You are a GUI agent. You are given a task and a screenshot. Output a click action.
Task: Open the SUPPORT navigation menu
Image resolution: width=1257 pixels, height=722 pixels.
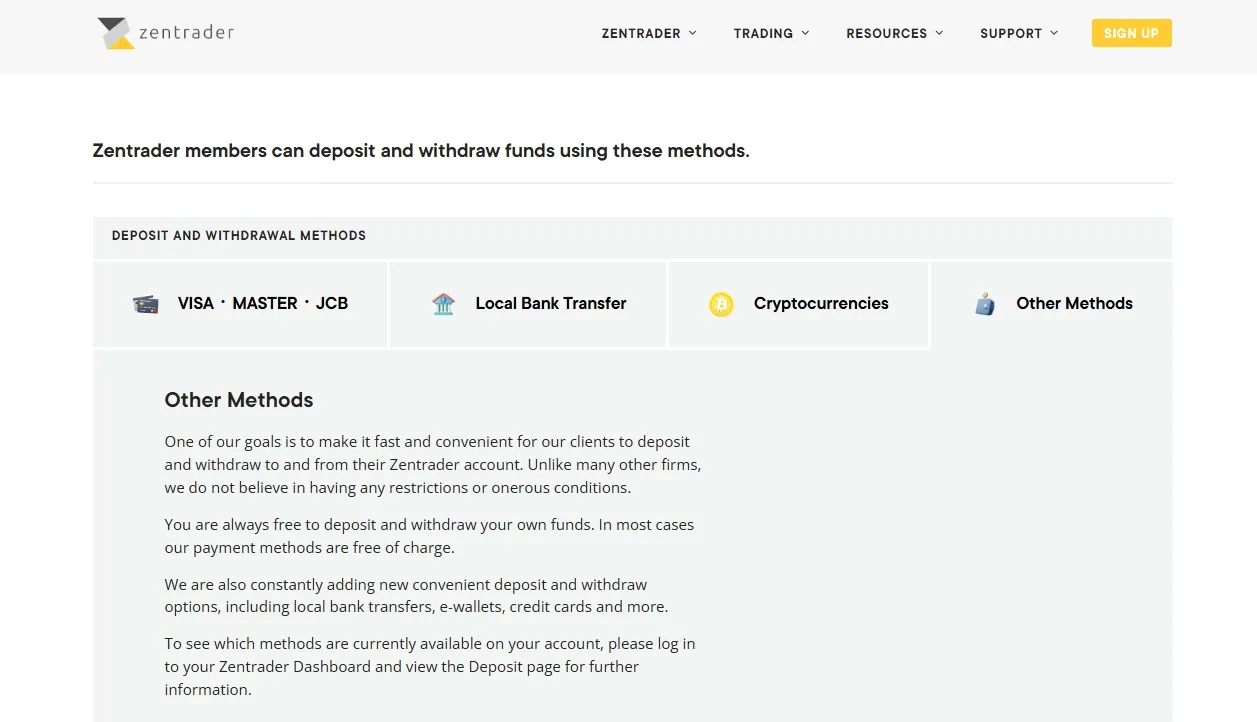1019,33
